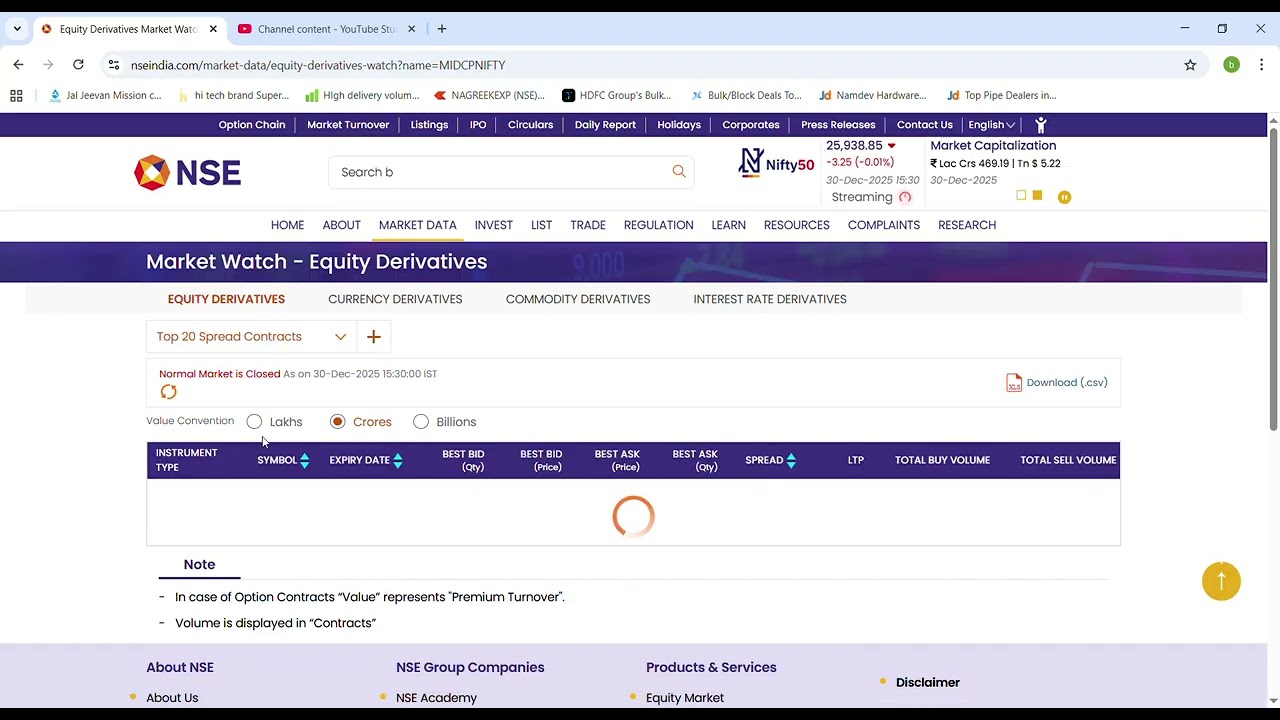Image resolution: width=1280 pixels, height=720 pixels.
Task: Open the COMPLAINTS menu
Action: [884, 225]
